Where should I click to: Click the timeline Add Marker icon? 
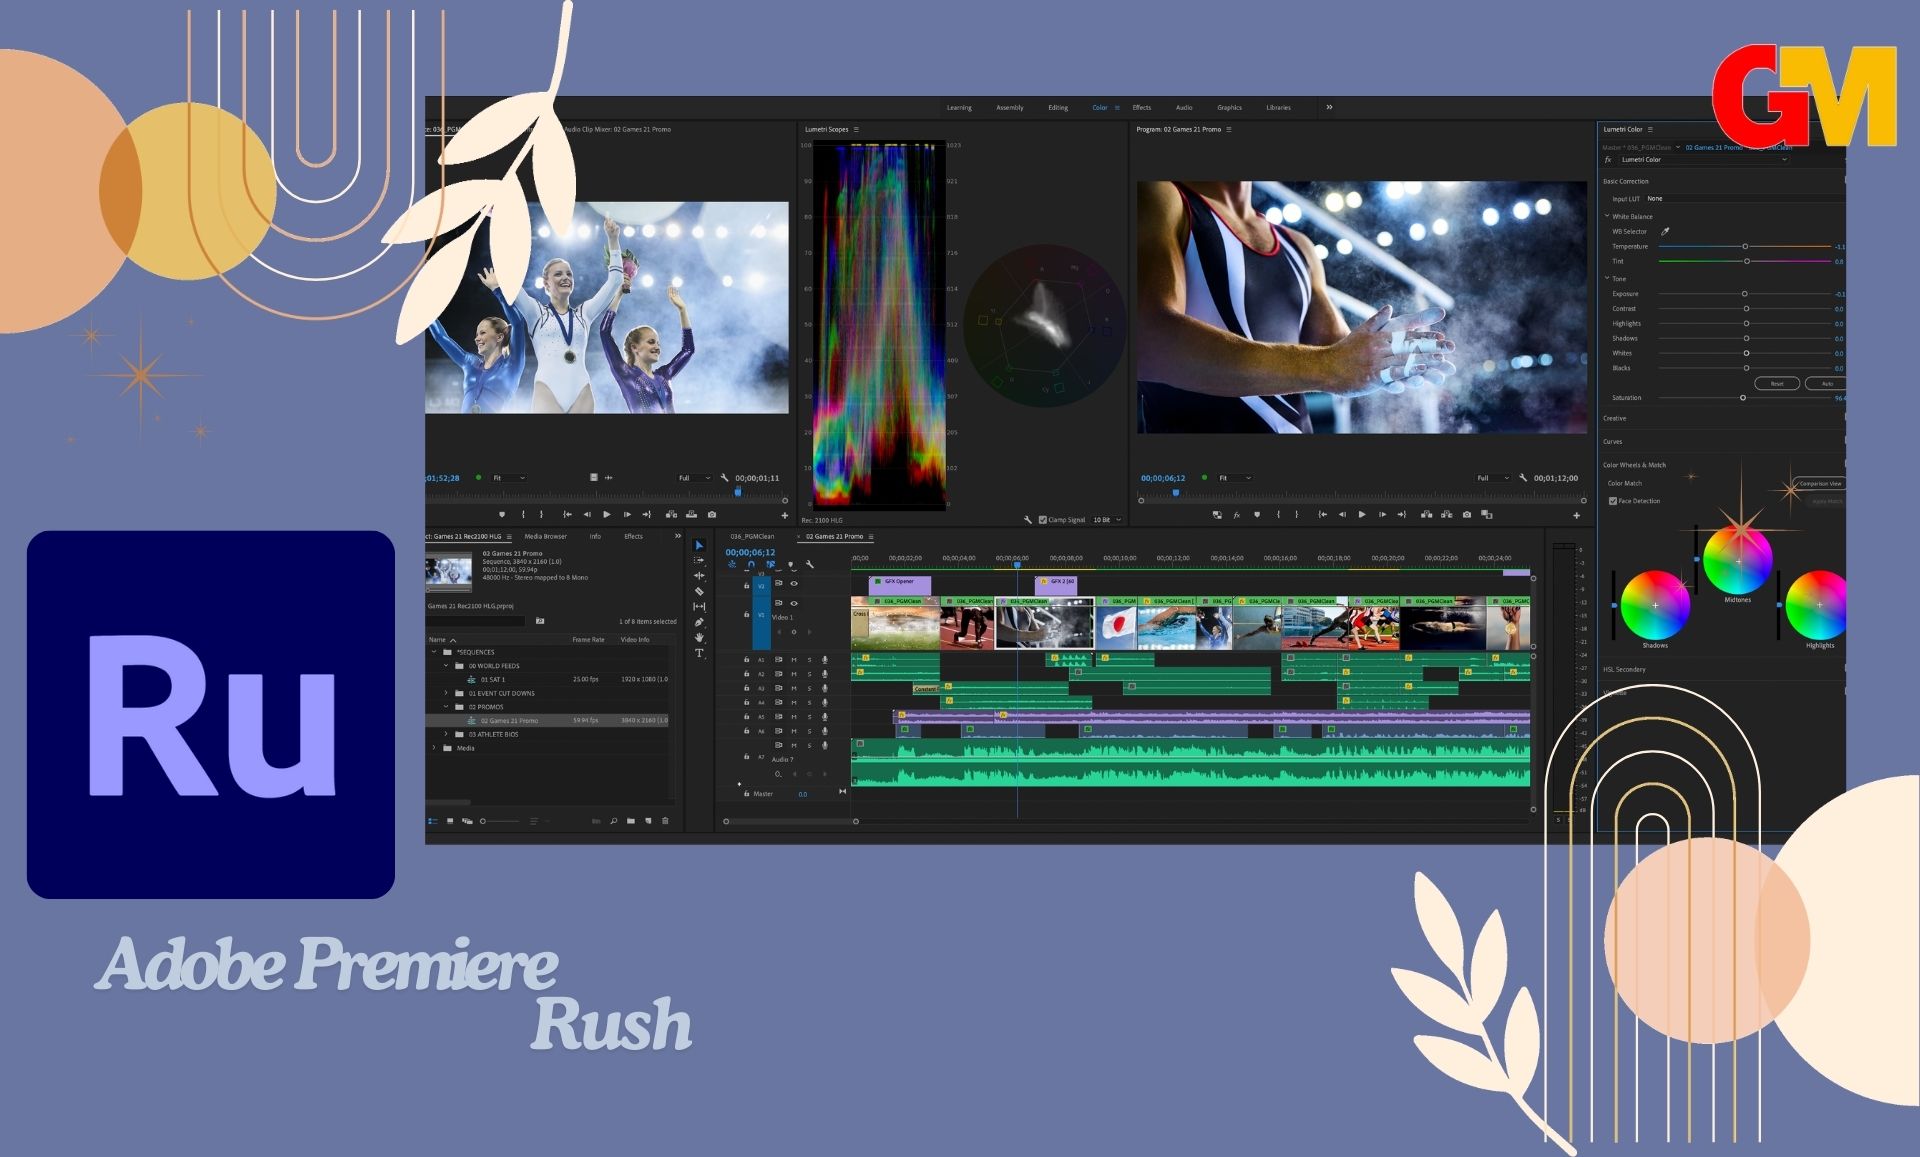tap(790, 565)
